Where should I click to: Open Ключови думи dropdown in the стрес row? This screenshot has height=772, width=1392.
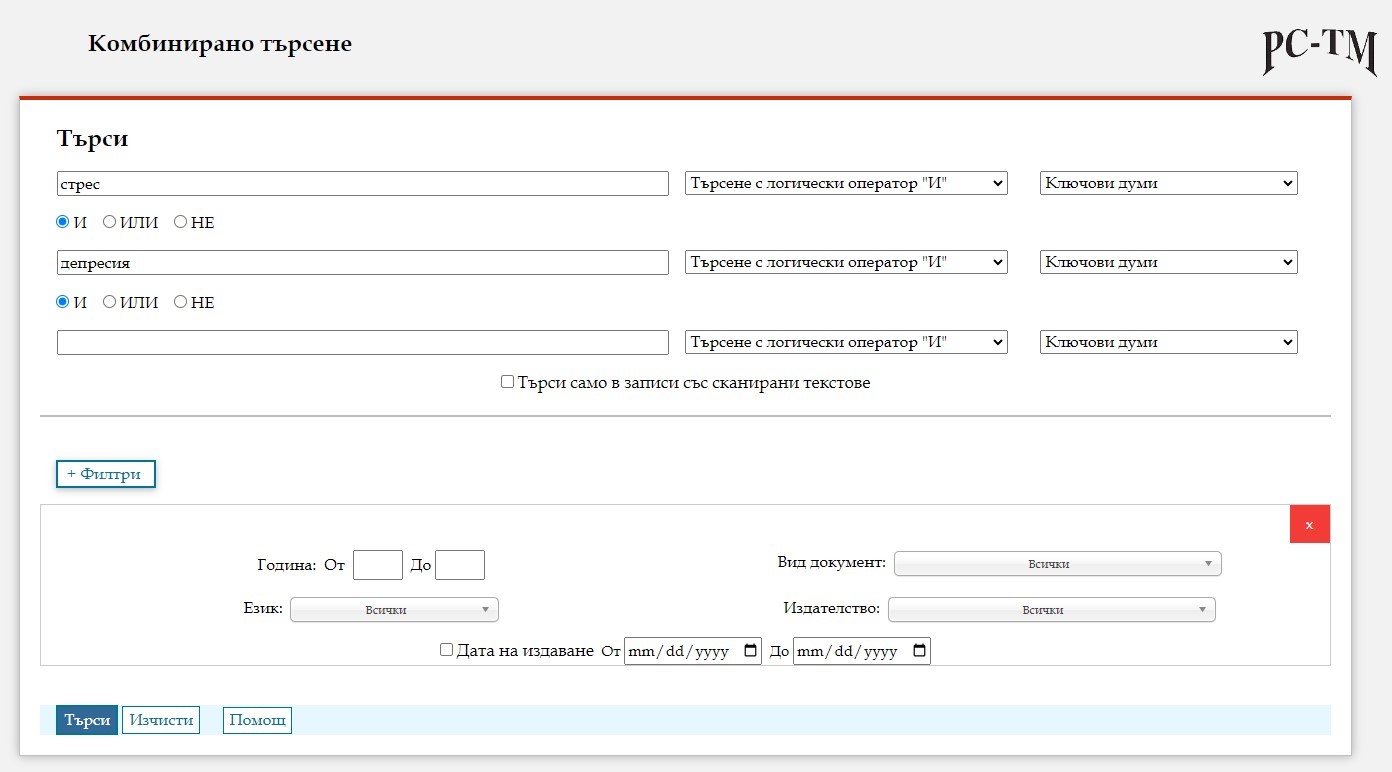tap(1169, 183)
